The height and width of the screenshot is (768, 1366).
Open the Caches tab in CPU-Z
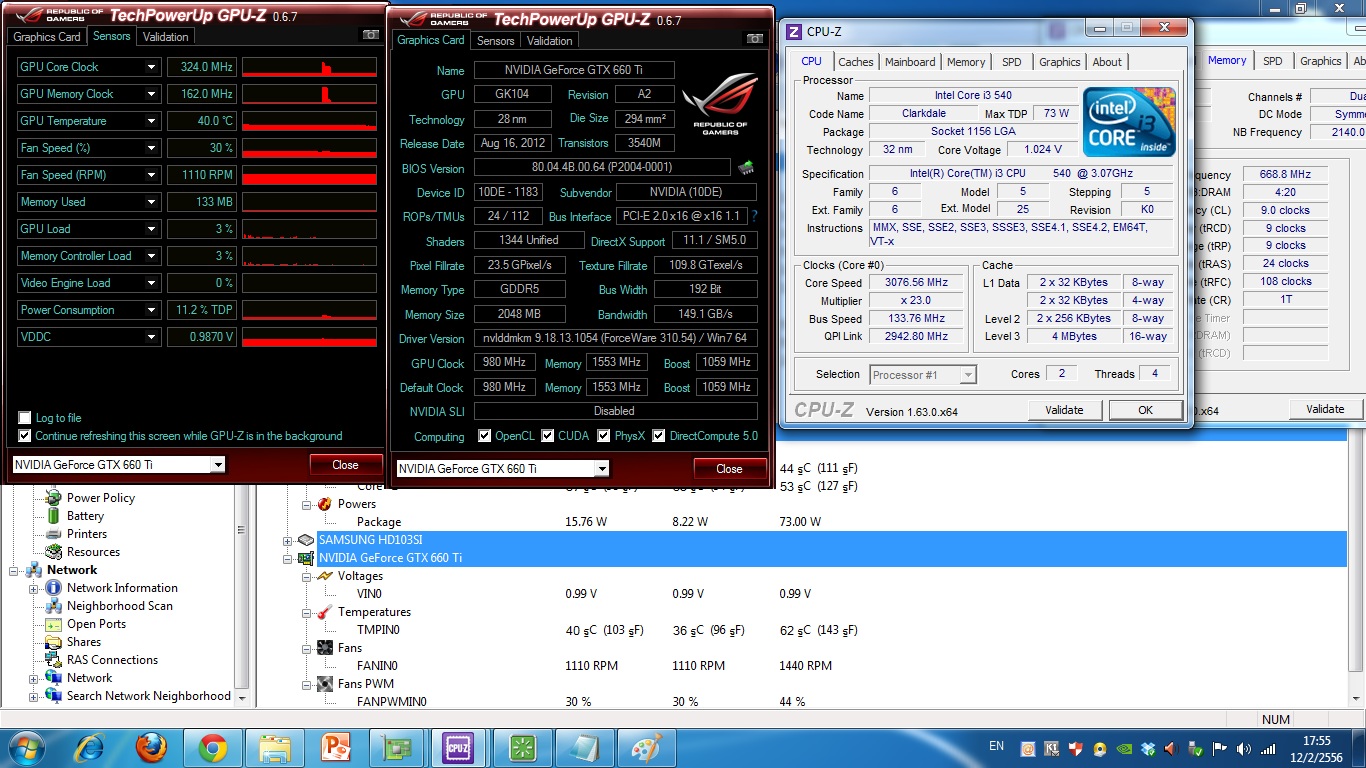[x=856, y=62]
